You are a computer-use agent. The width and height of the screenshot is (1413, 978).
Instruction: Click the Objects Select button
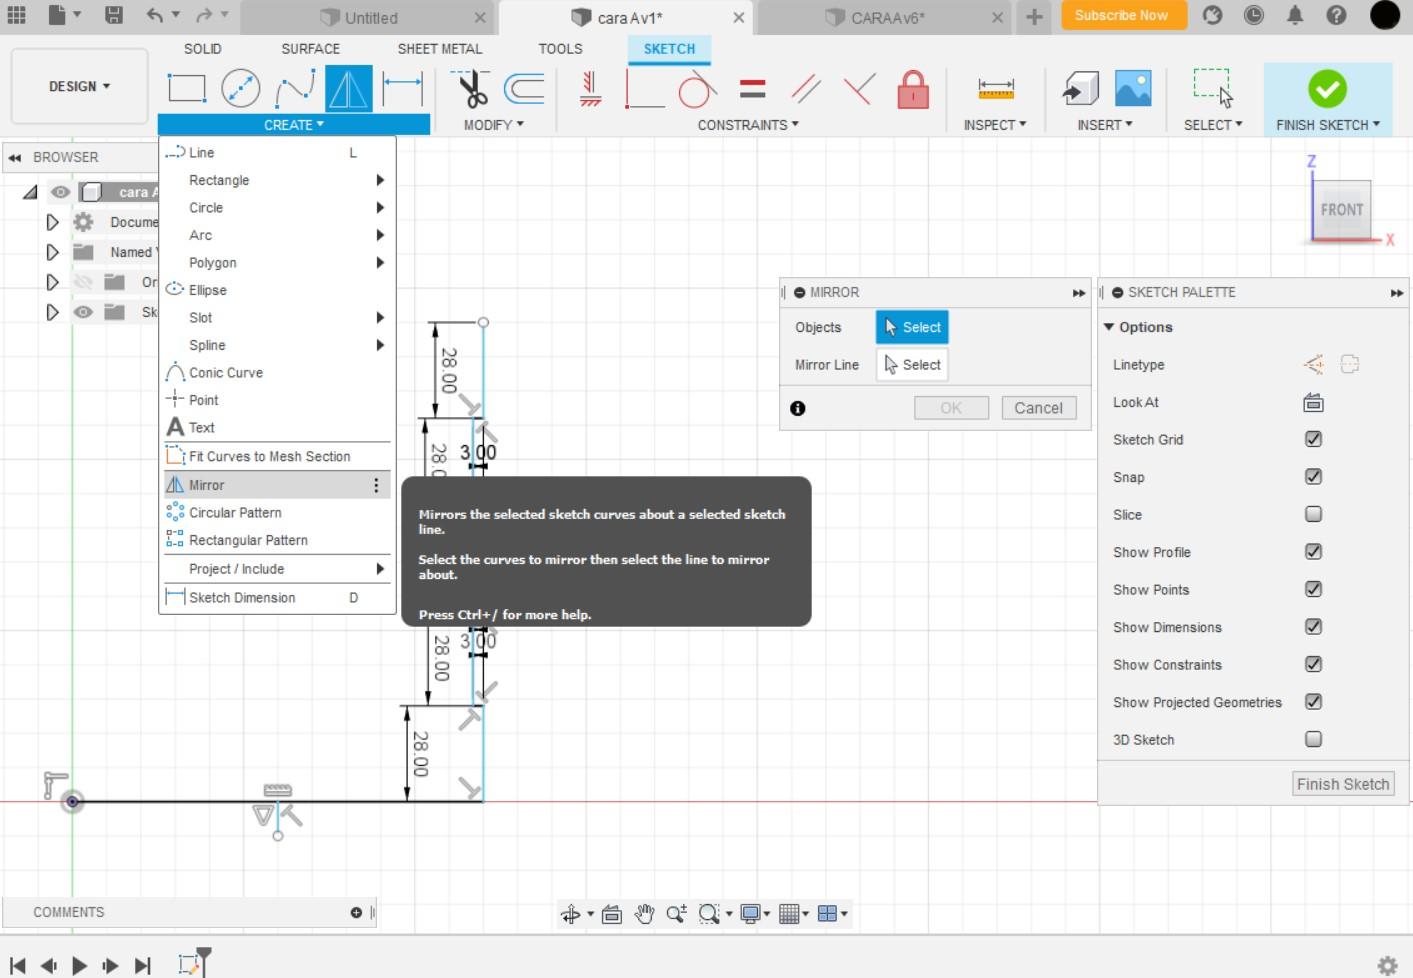(912, 327)
